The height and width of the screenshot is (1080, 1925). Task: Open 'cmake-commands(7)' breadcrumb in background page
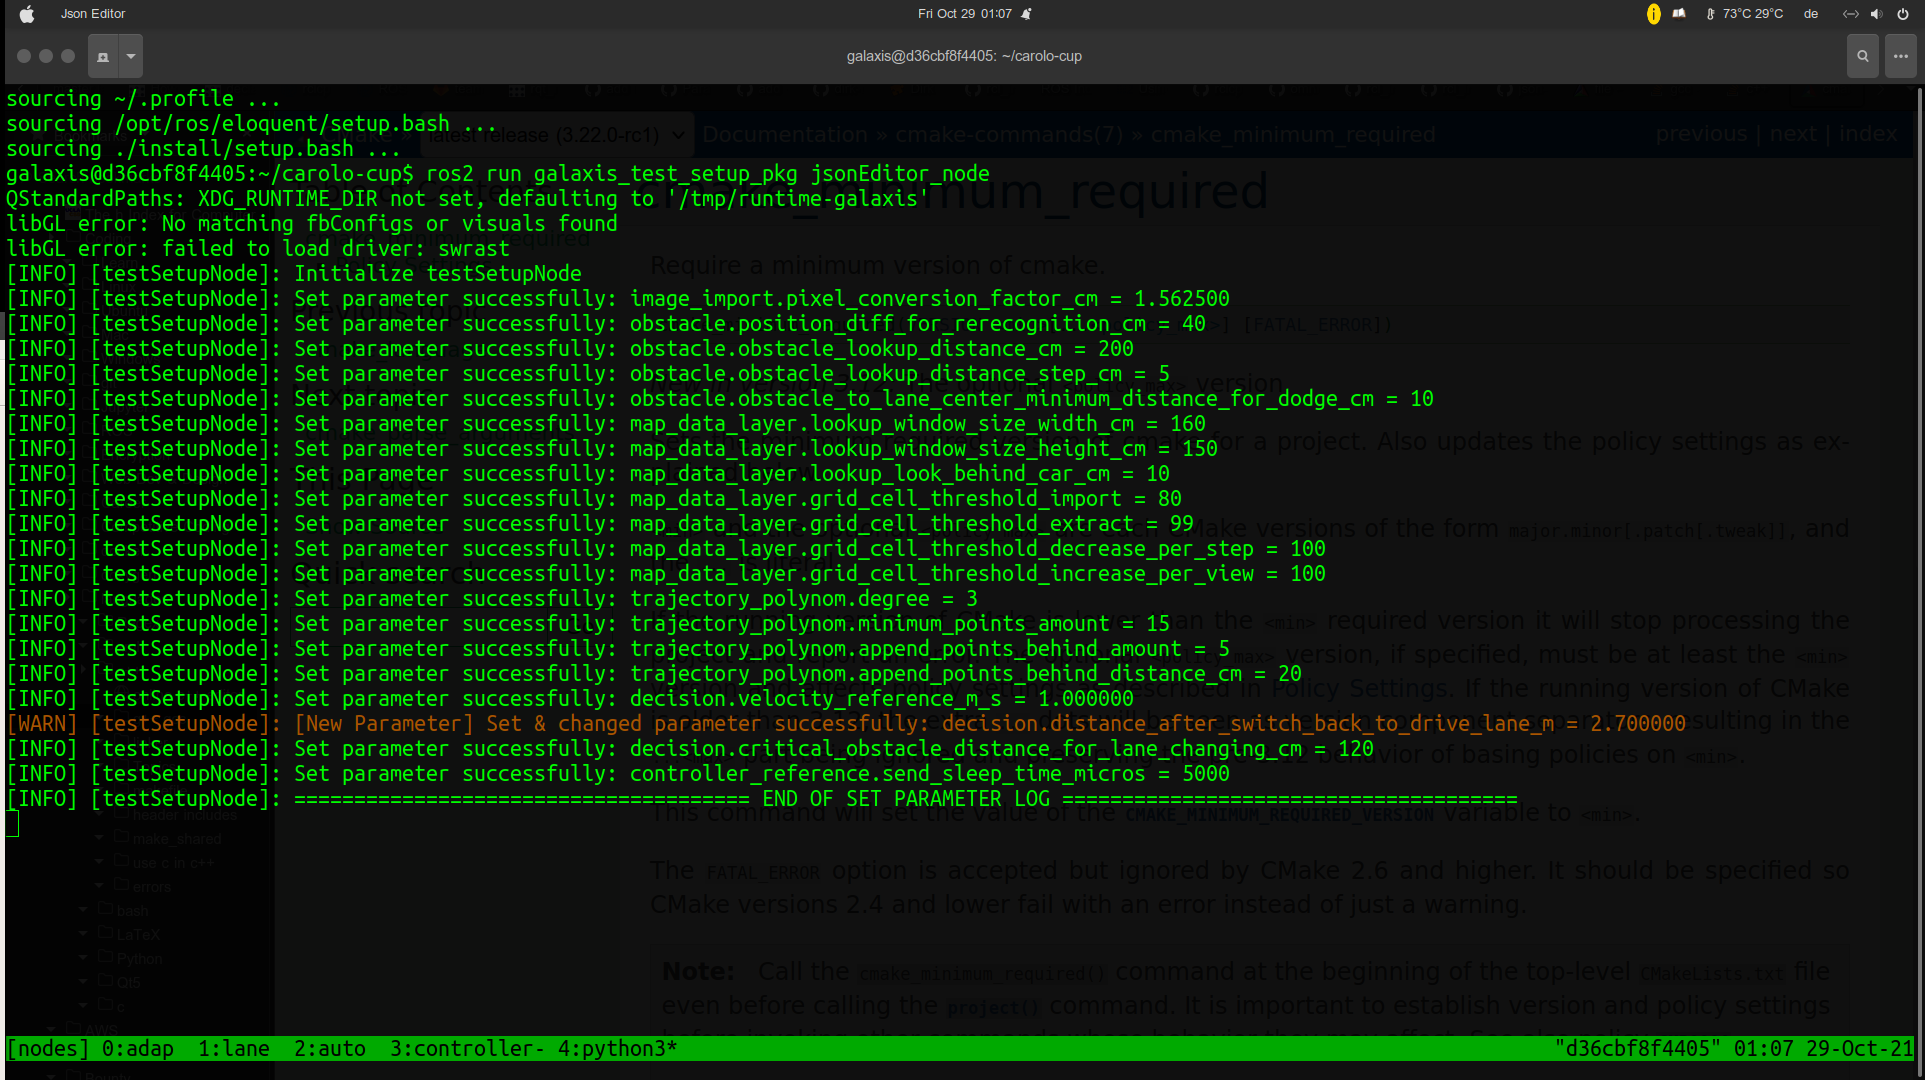pyautogui.click(x=1009, y=135)
